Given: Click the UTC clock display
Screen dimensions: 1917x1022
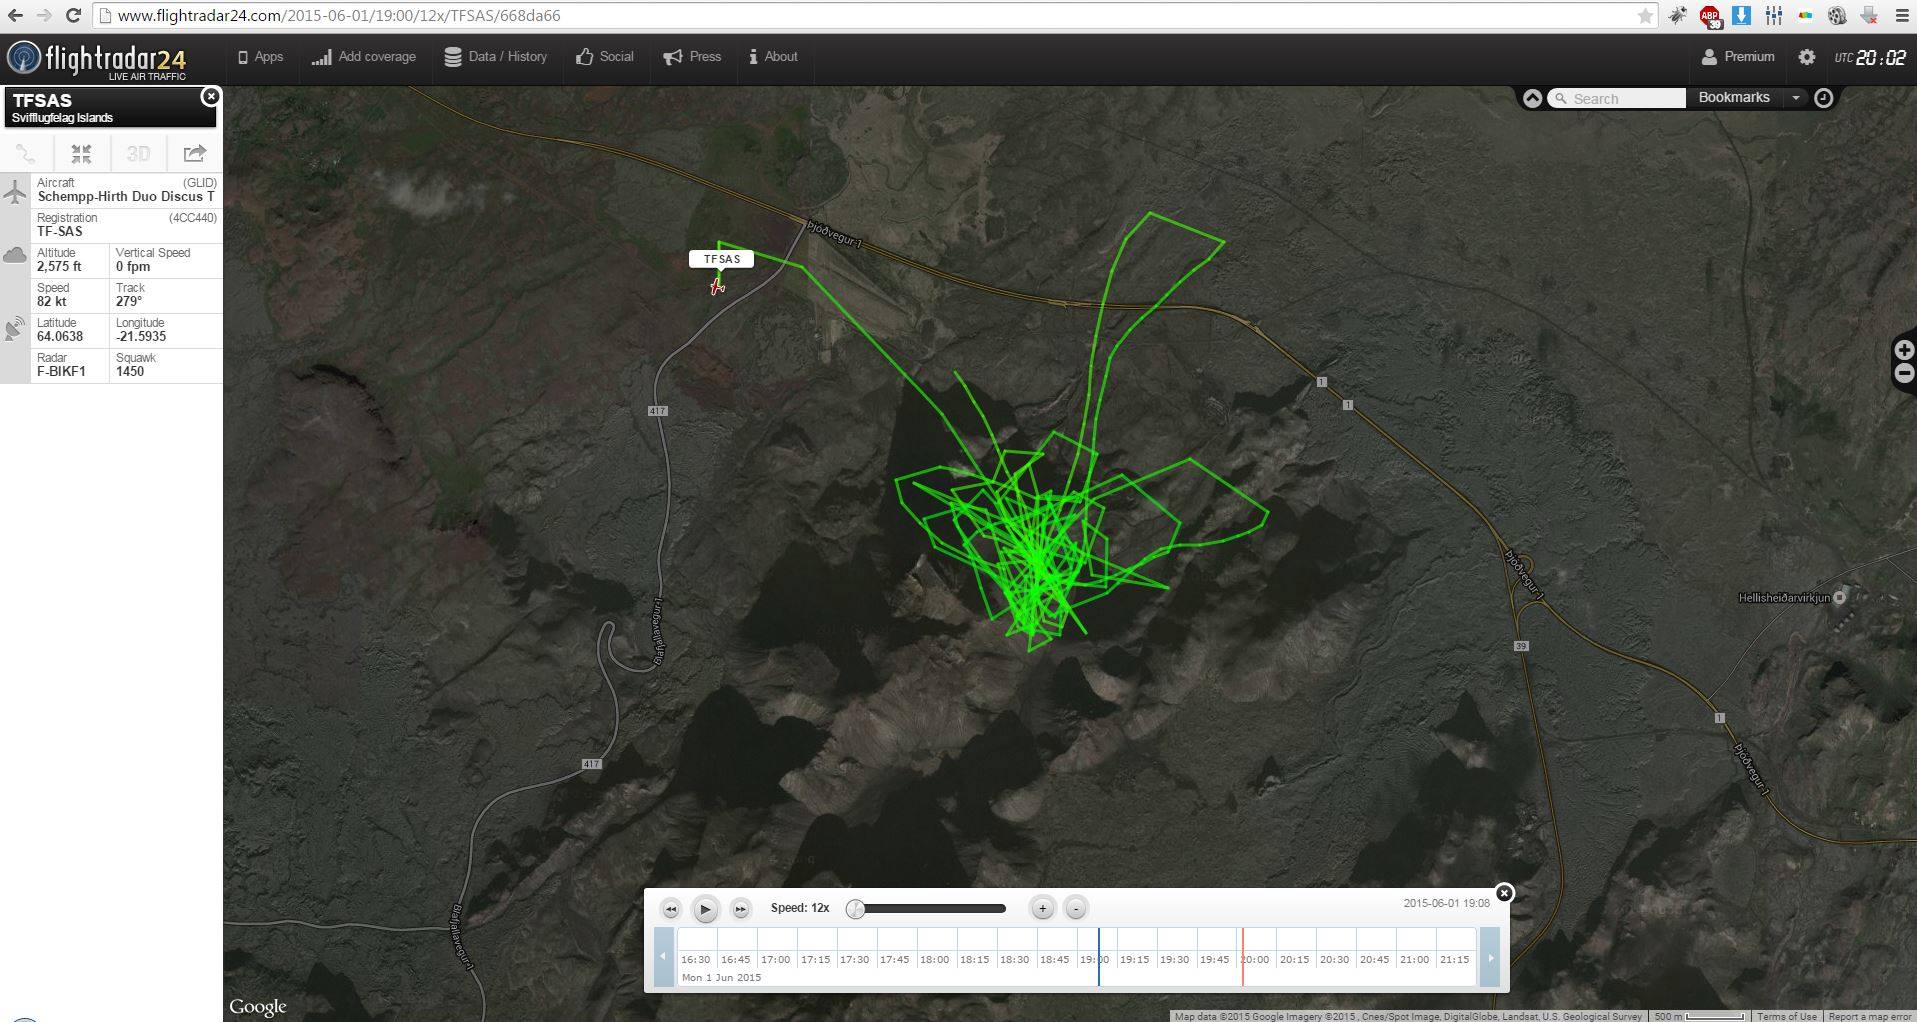Looking at the screenshot, I should point(1870,58).
